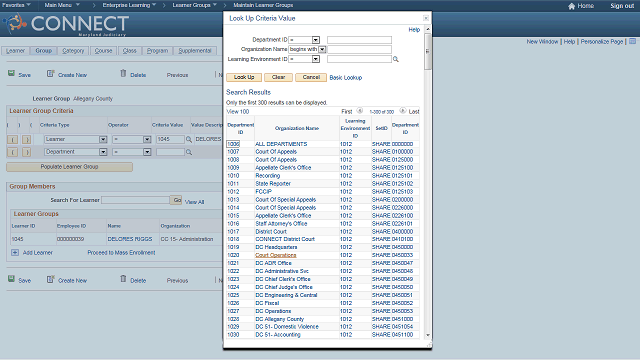Open the Department ID operator dropdown
This screenshot has width=640, height=360.
click(x=316, y=40)
